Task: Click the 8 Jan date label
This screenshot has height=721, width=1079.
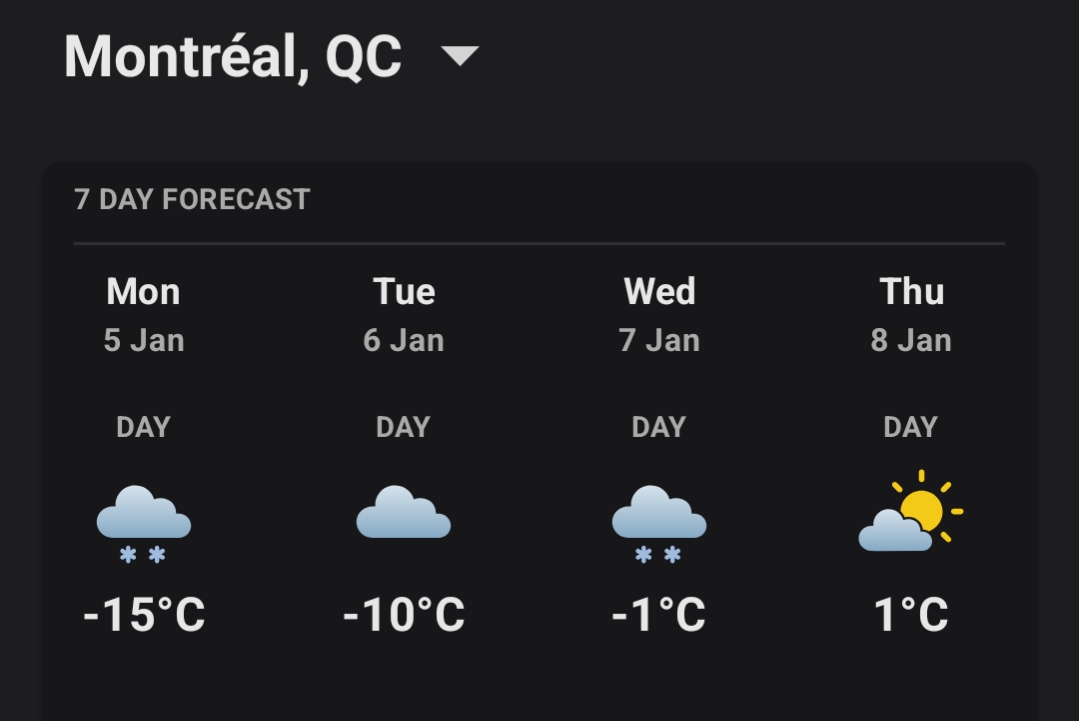Action: tap(911, 340)
